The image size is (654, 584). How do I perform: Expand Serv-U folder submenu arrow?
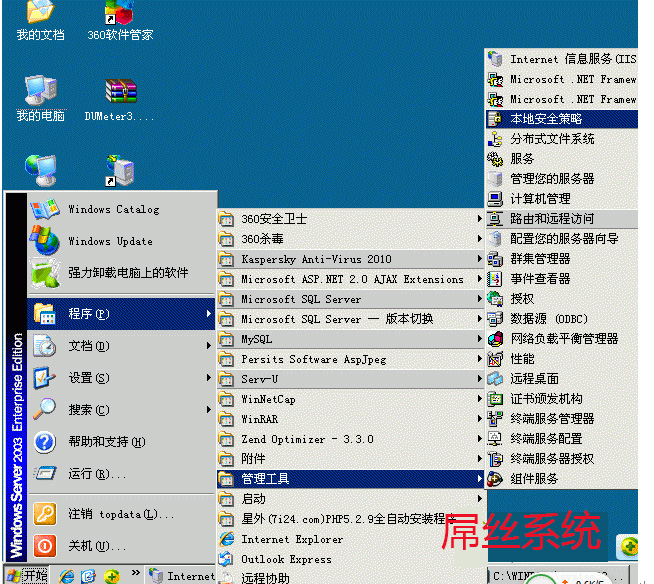click(x=479, y=379)
